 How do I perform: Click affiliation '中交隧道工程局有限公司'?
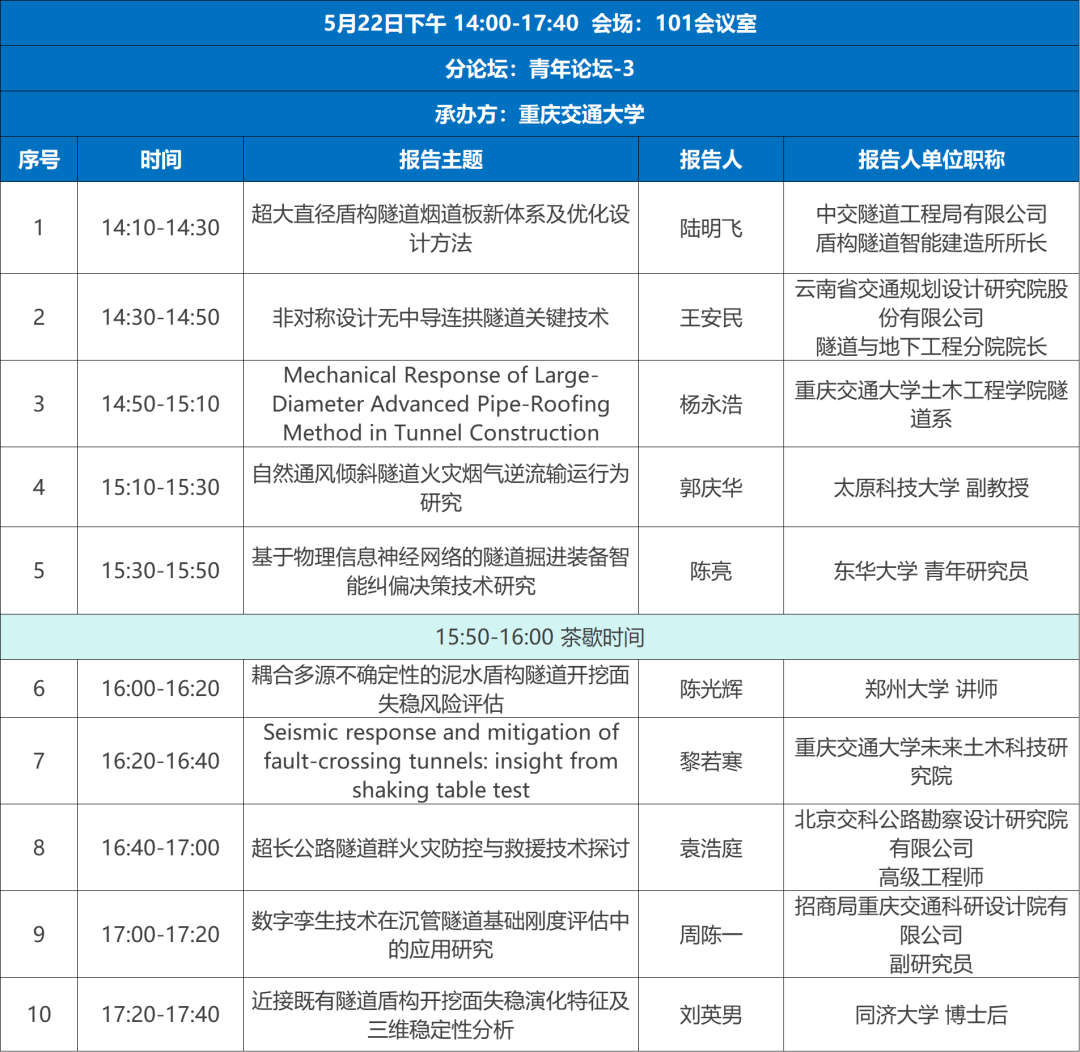931,214
